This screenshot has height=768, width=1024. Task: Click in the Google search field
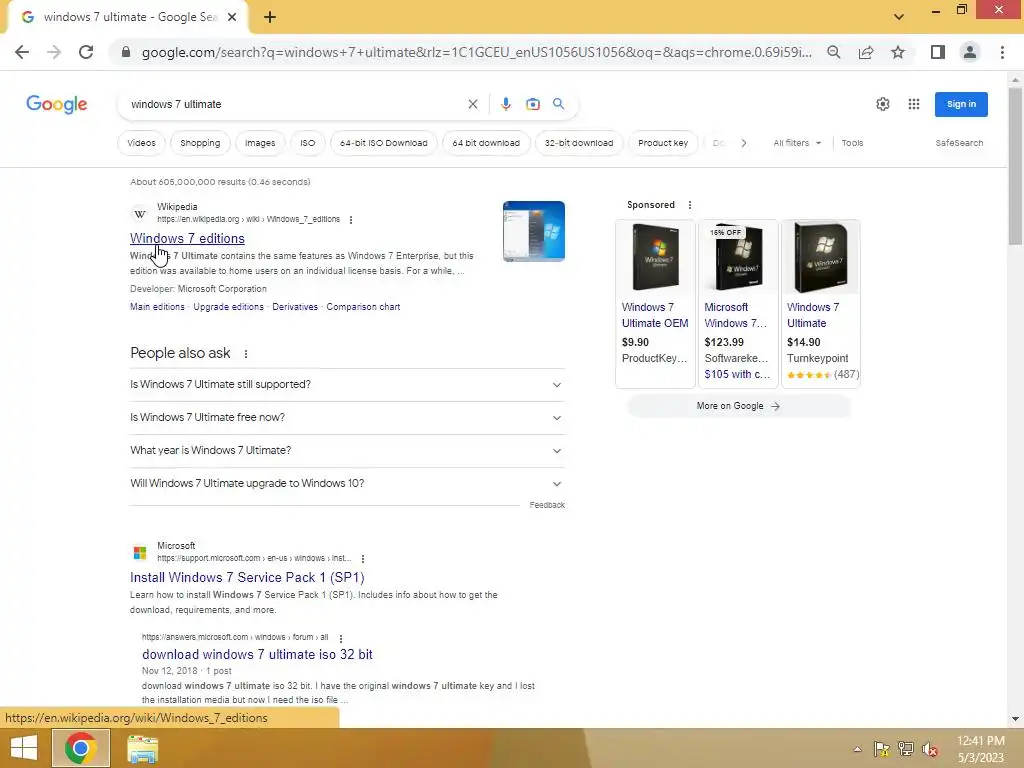(x=294, y=104)
